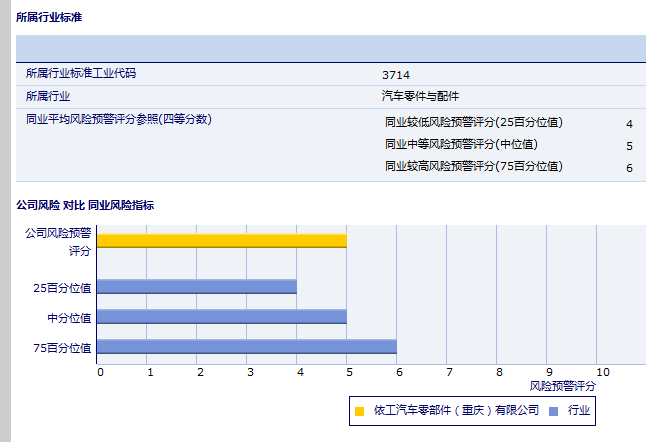Click the 75th percentile score value 6
This screenshot has width=656, height=442.
(629, 168)
